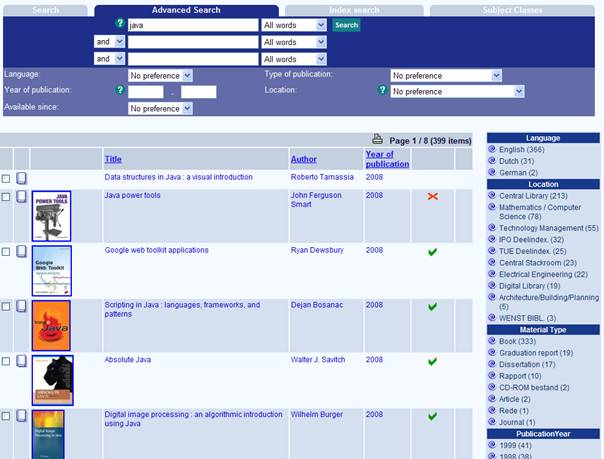The image size is (604, 459).
Task: Select the Advanced Search tab
Action: (186, 10)
